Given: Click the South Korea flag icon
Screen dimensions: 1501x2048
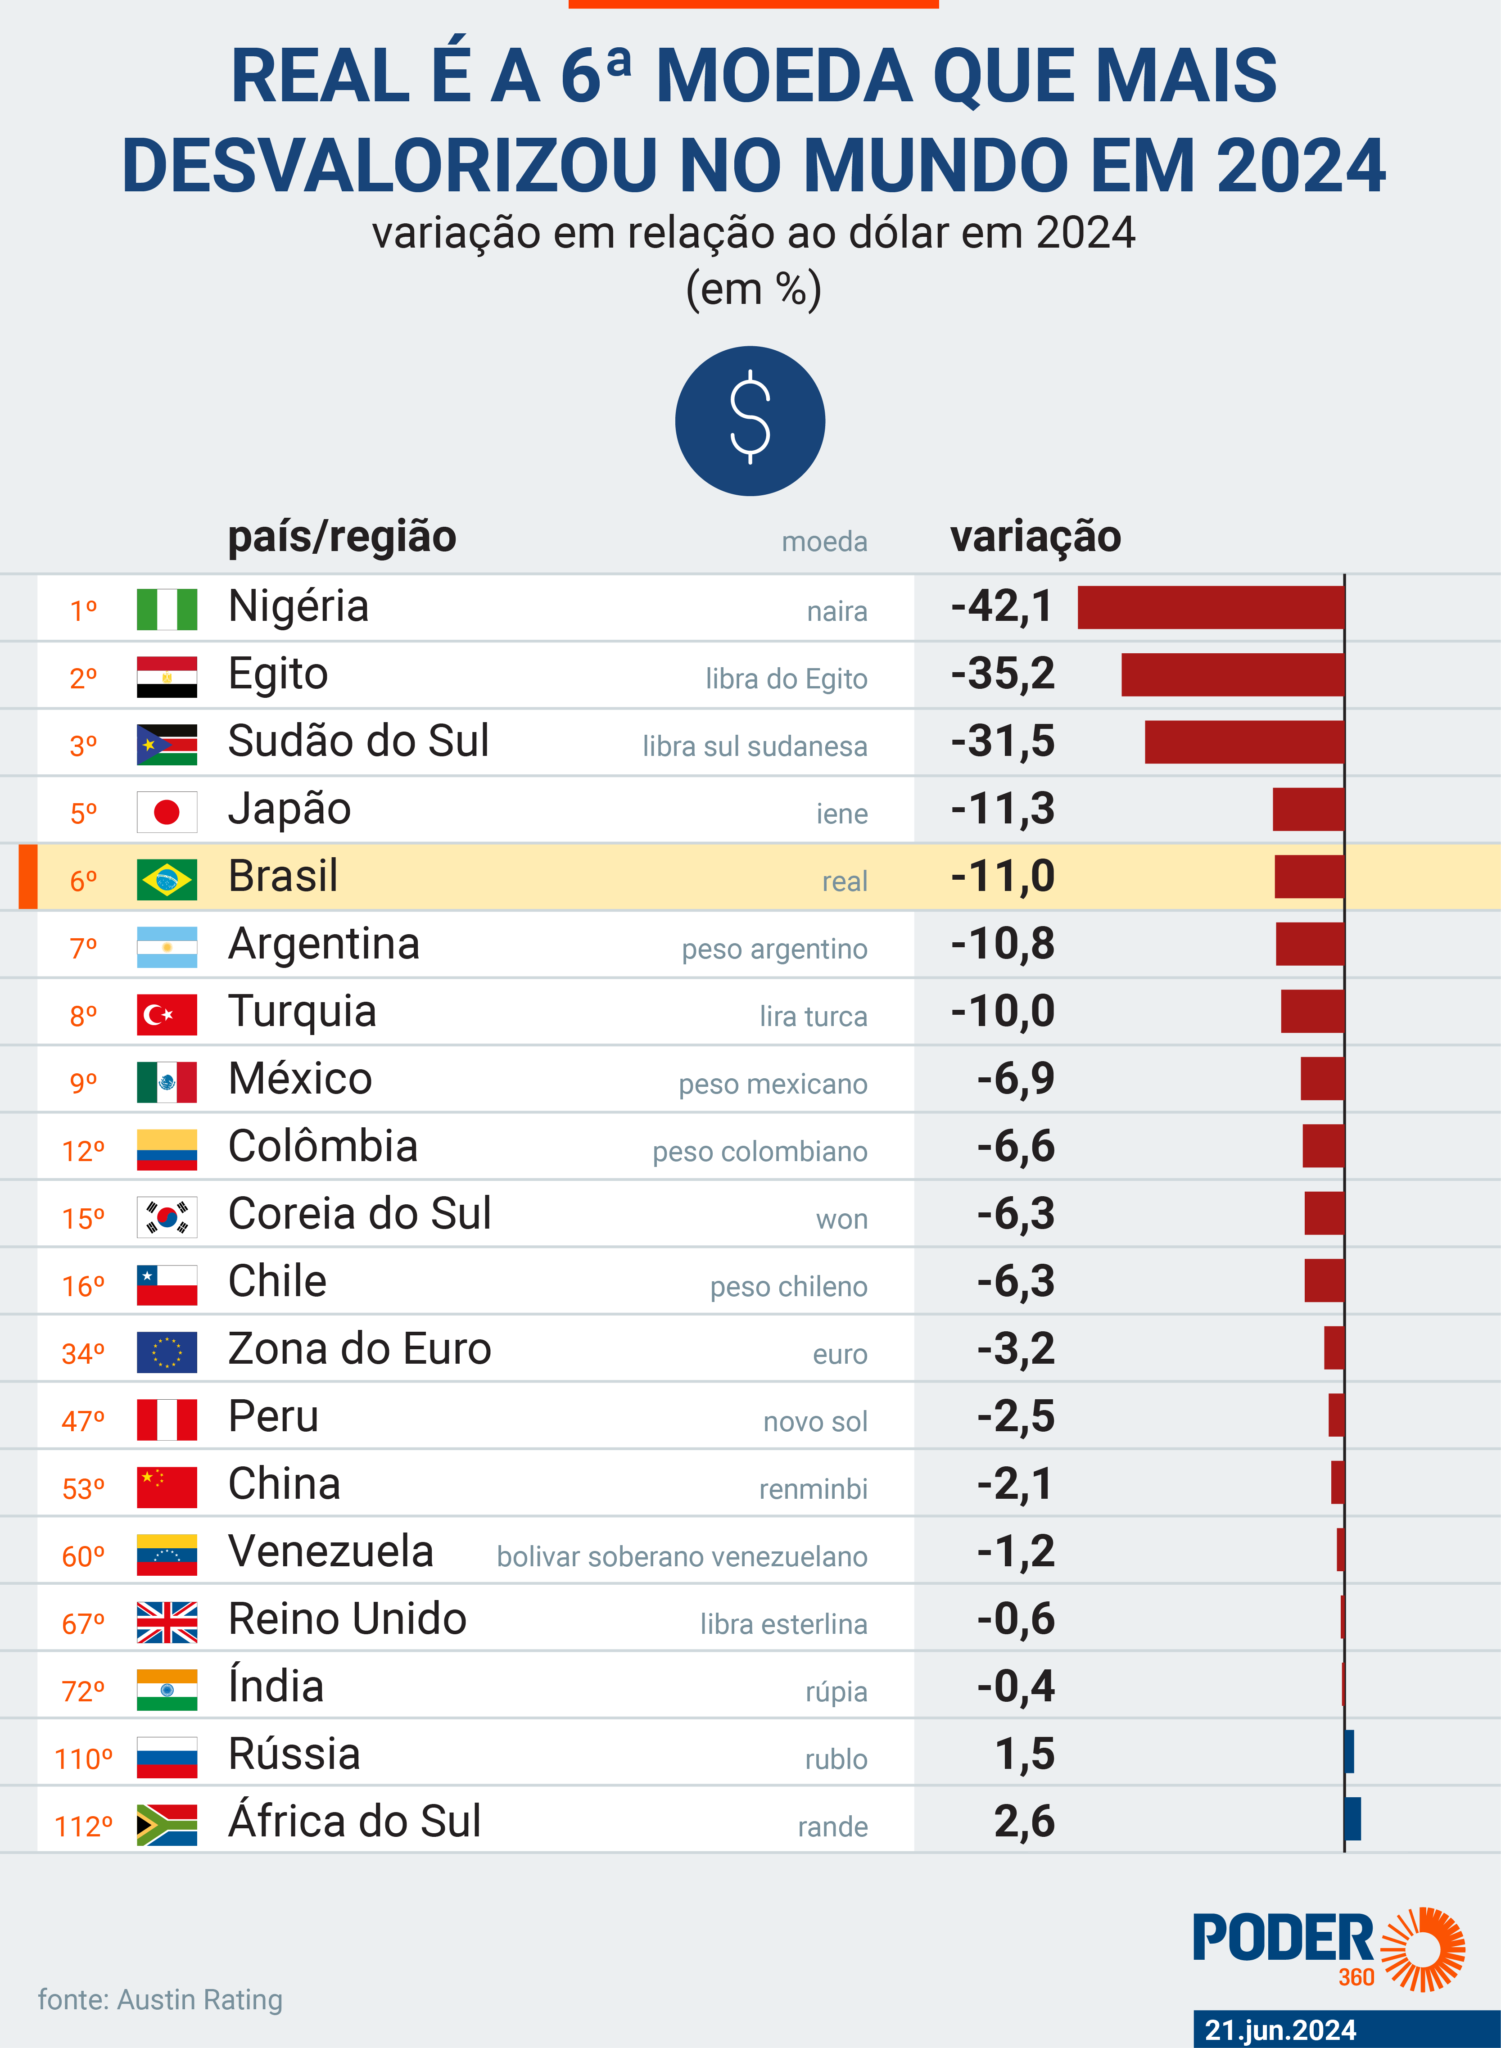Looking at the screenshot, I should pos(167,1217).
